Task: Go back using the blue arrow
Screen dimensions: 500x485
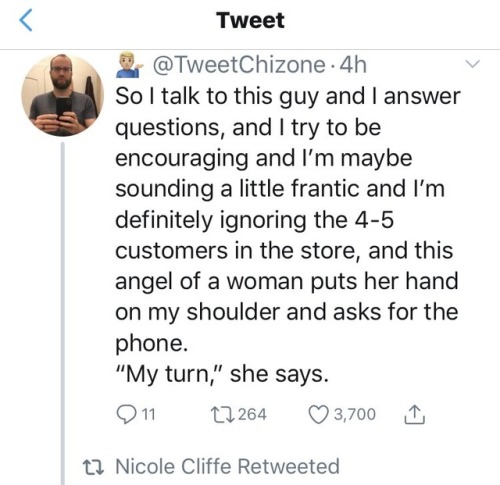Action: pos(26,20)
